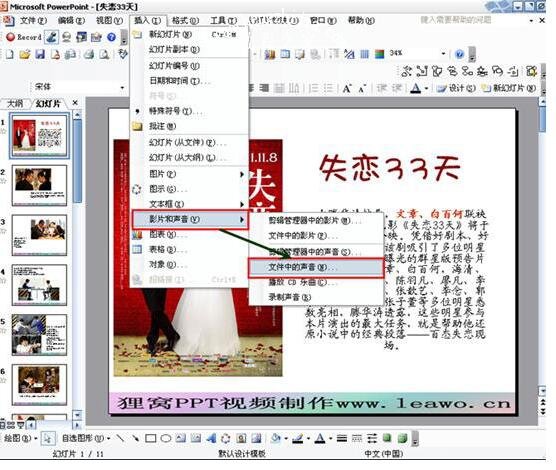Click the Line Style icon

[342, 438]
